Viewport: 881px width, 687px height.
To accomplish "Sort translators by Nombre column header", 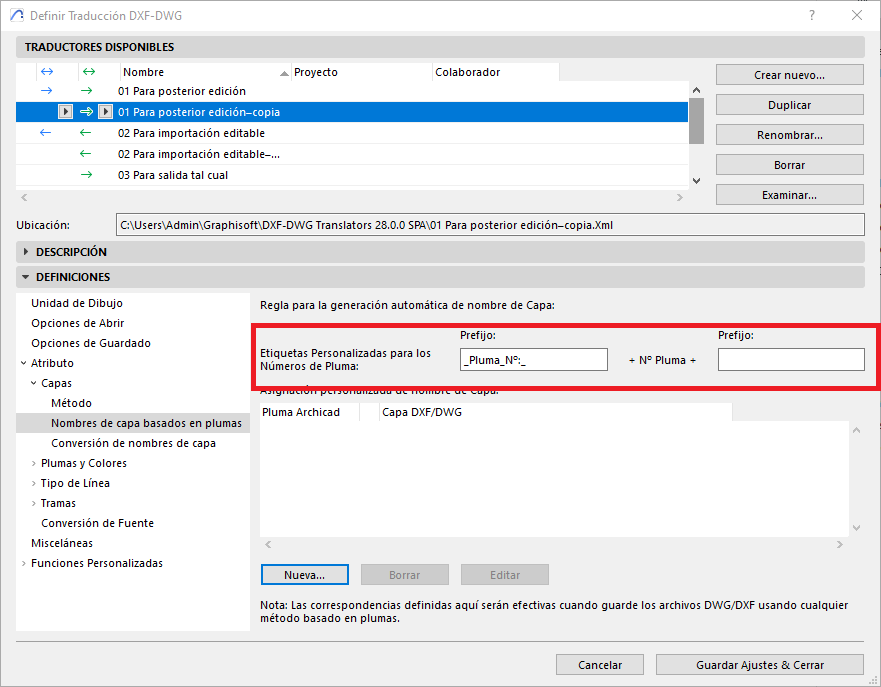I will coord(204,72).
